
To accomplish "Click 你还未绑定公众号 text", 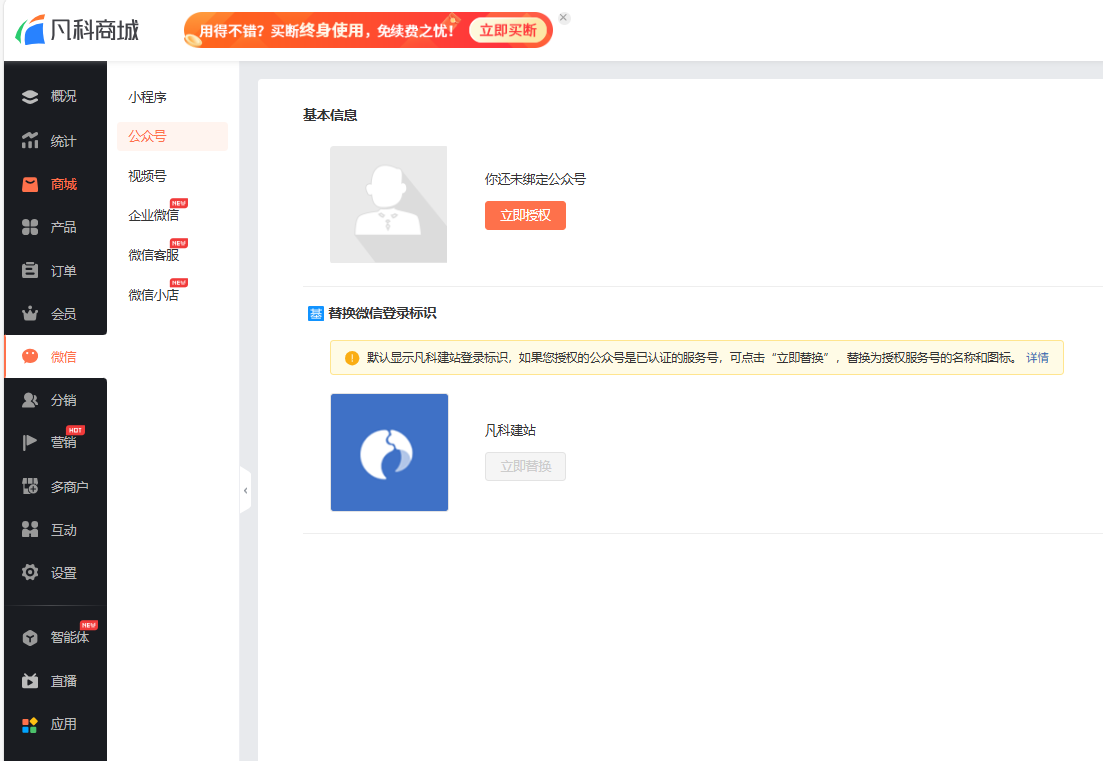I will pos(535,179).
